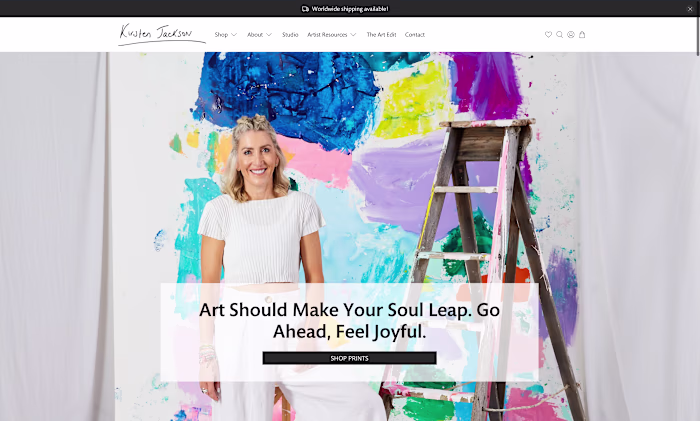The width and height of the screenshot is (700, 421).
Task: Visit The Art Edit page
Action: 381,34
